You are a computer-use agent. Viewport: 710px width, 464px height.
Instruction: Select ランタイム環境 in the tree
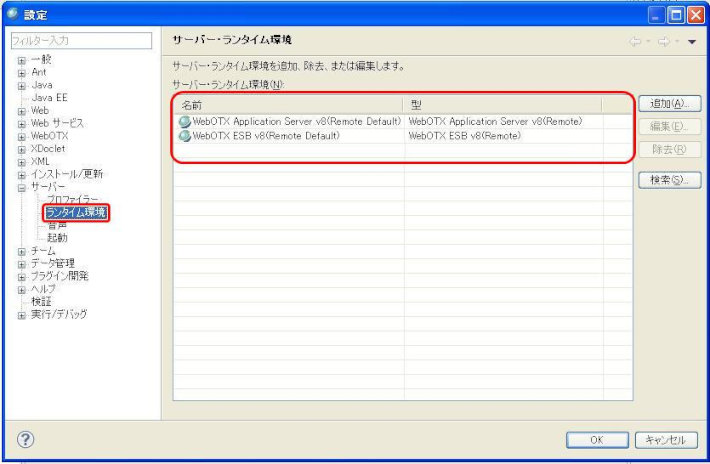coord(76,212)
